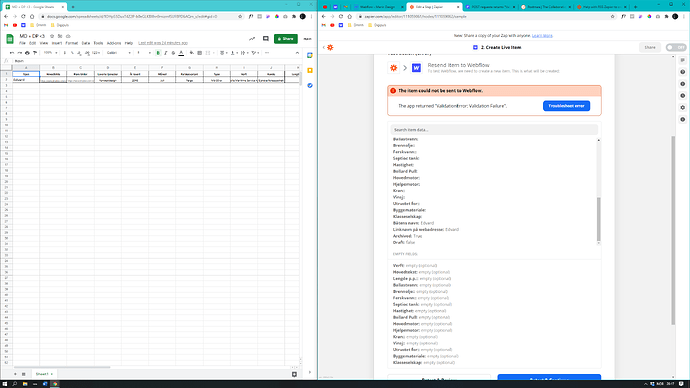Open Extensions puzzle icon in Sheets browser
Screen dimensions: 690x388
294,16
